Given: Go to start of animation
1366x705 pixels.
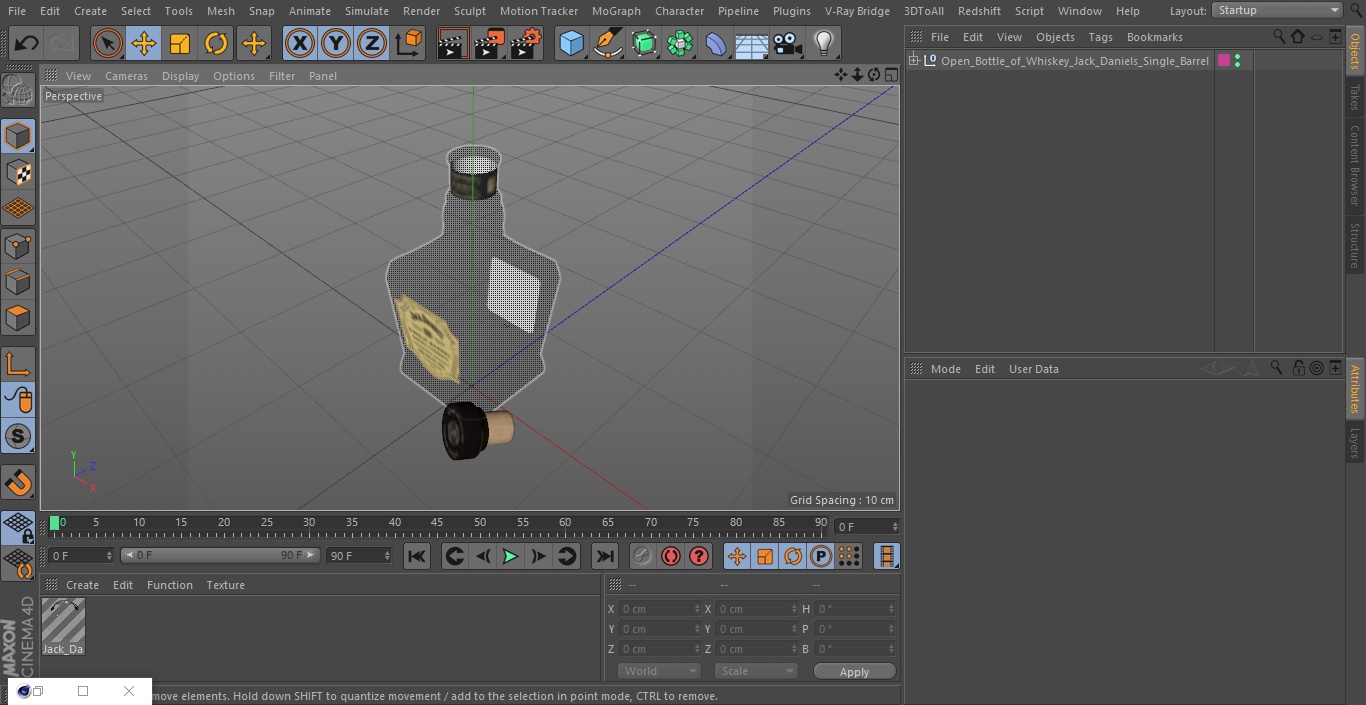Looking at the screenshot, I should pyautogui.click(x=417, y=556).
